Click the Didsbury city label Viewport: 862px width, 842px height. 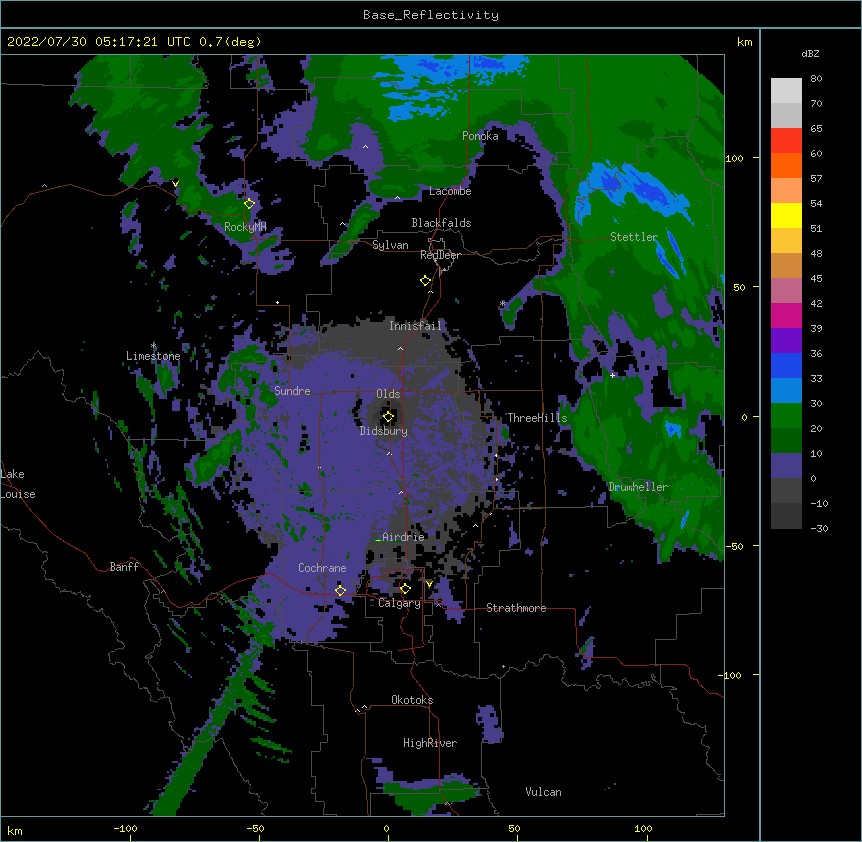coord(383,431)
